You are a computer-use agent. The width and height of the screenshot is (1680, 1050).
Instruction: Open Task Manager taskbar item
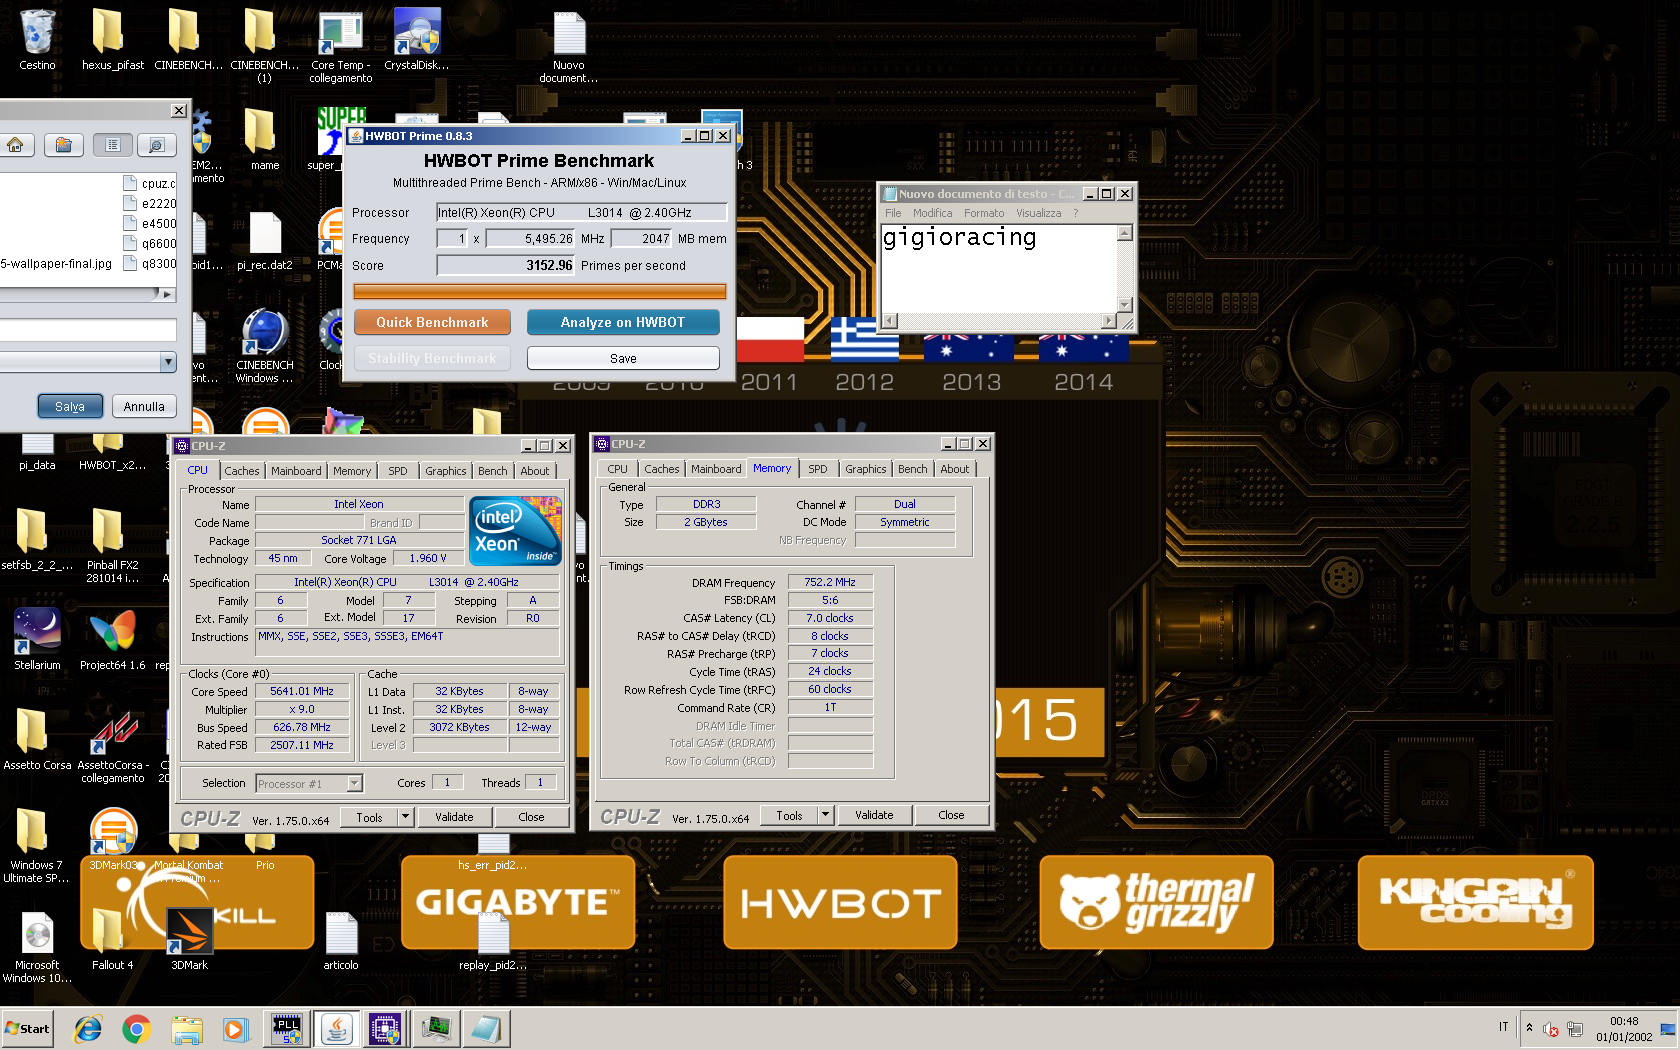(436, 1028)
